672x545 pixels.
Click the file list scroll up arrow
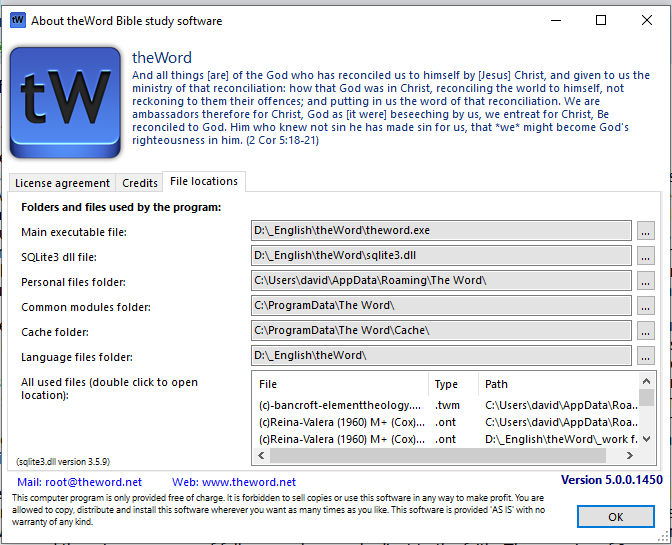(647, 381)
